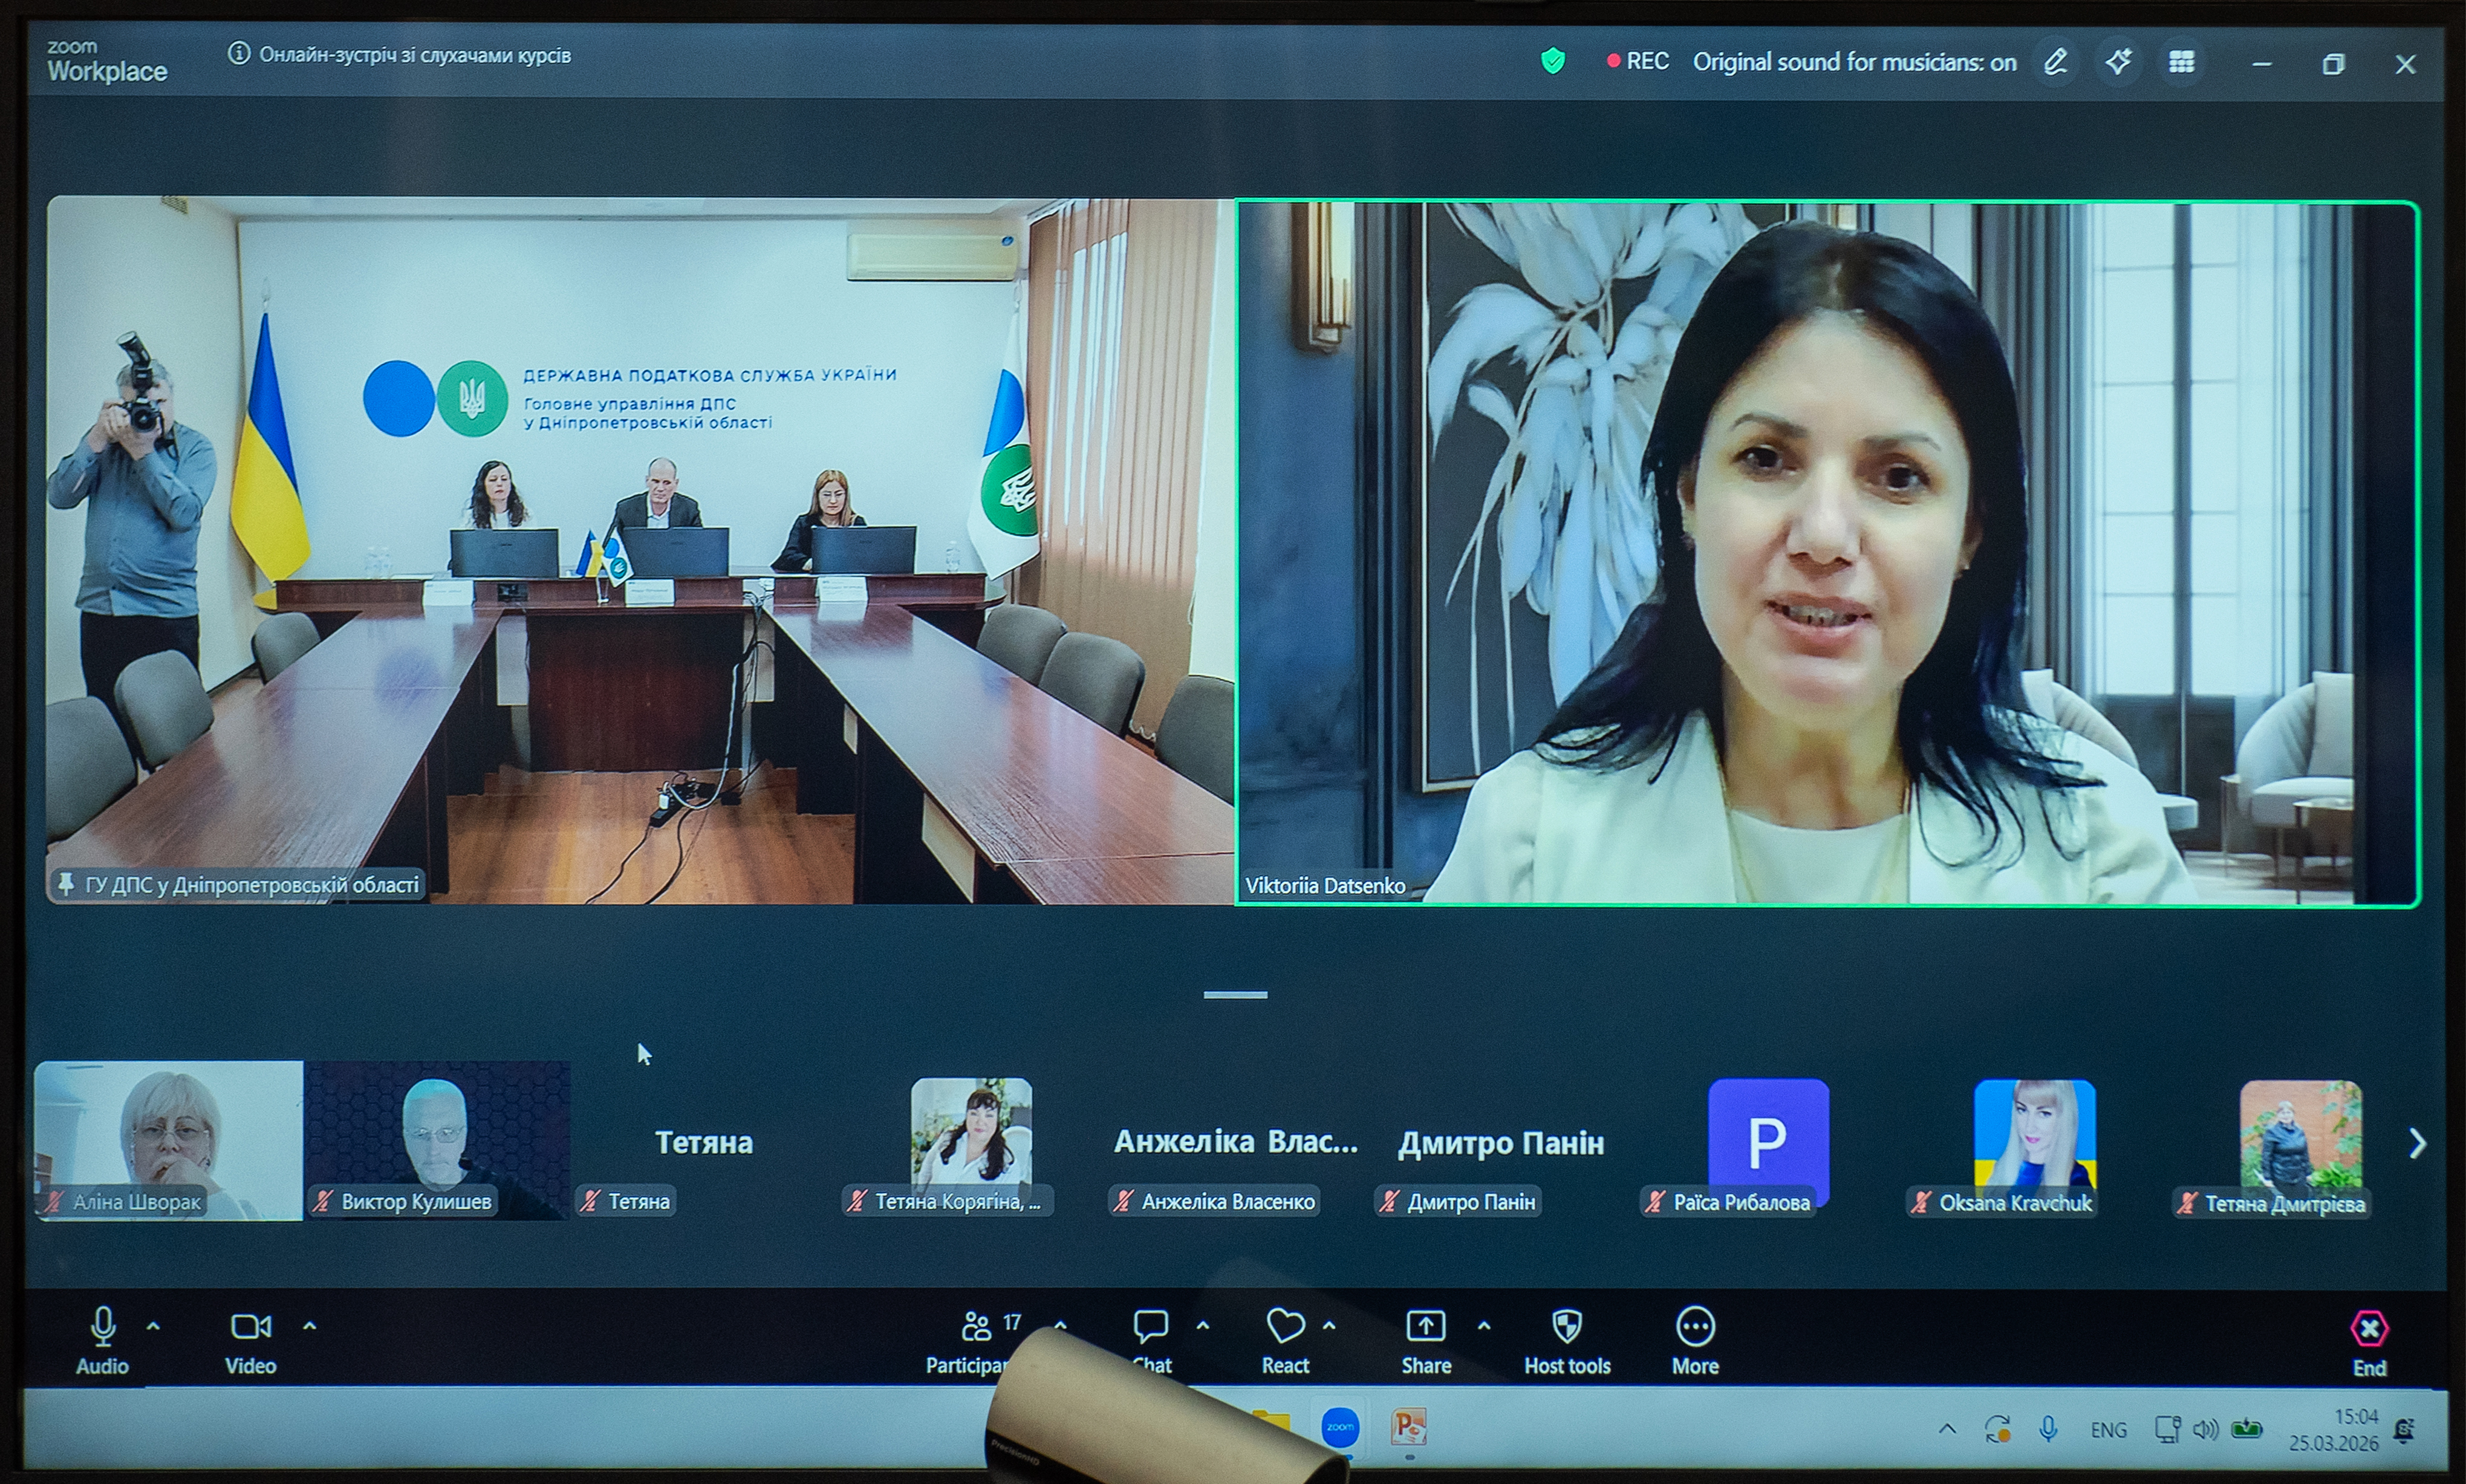
Task: Open Share screen icon
Action: tap(1425, 1327)
